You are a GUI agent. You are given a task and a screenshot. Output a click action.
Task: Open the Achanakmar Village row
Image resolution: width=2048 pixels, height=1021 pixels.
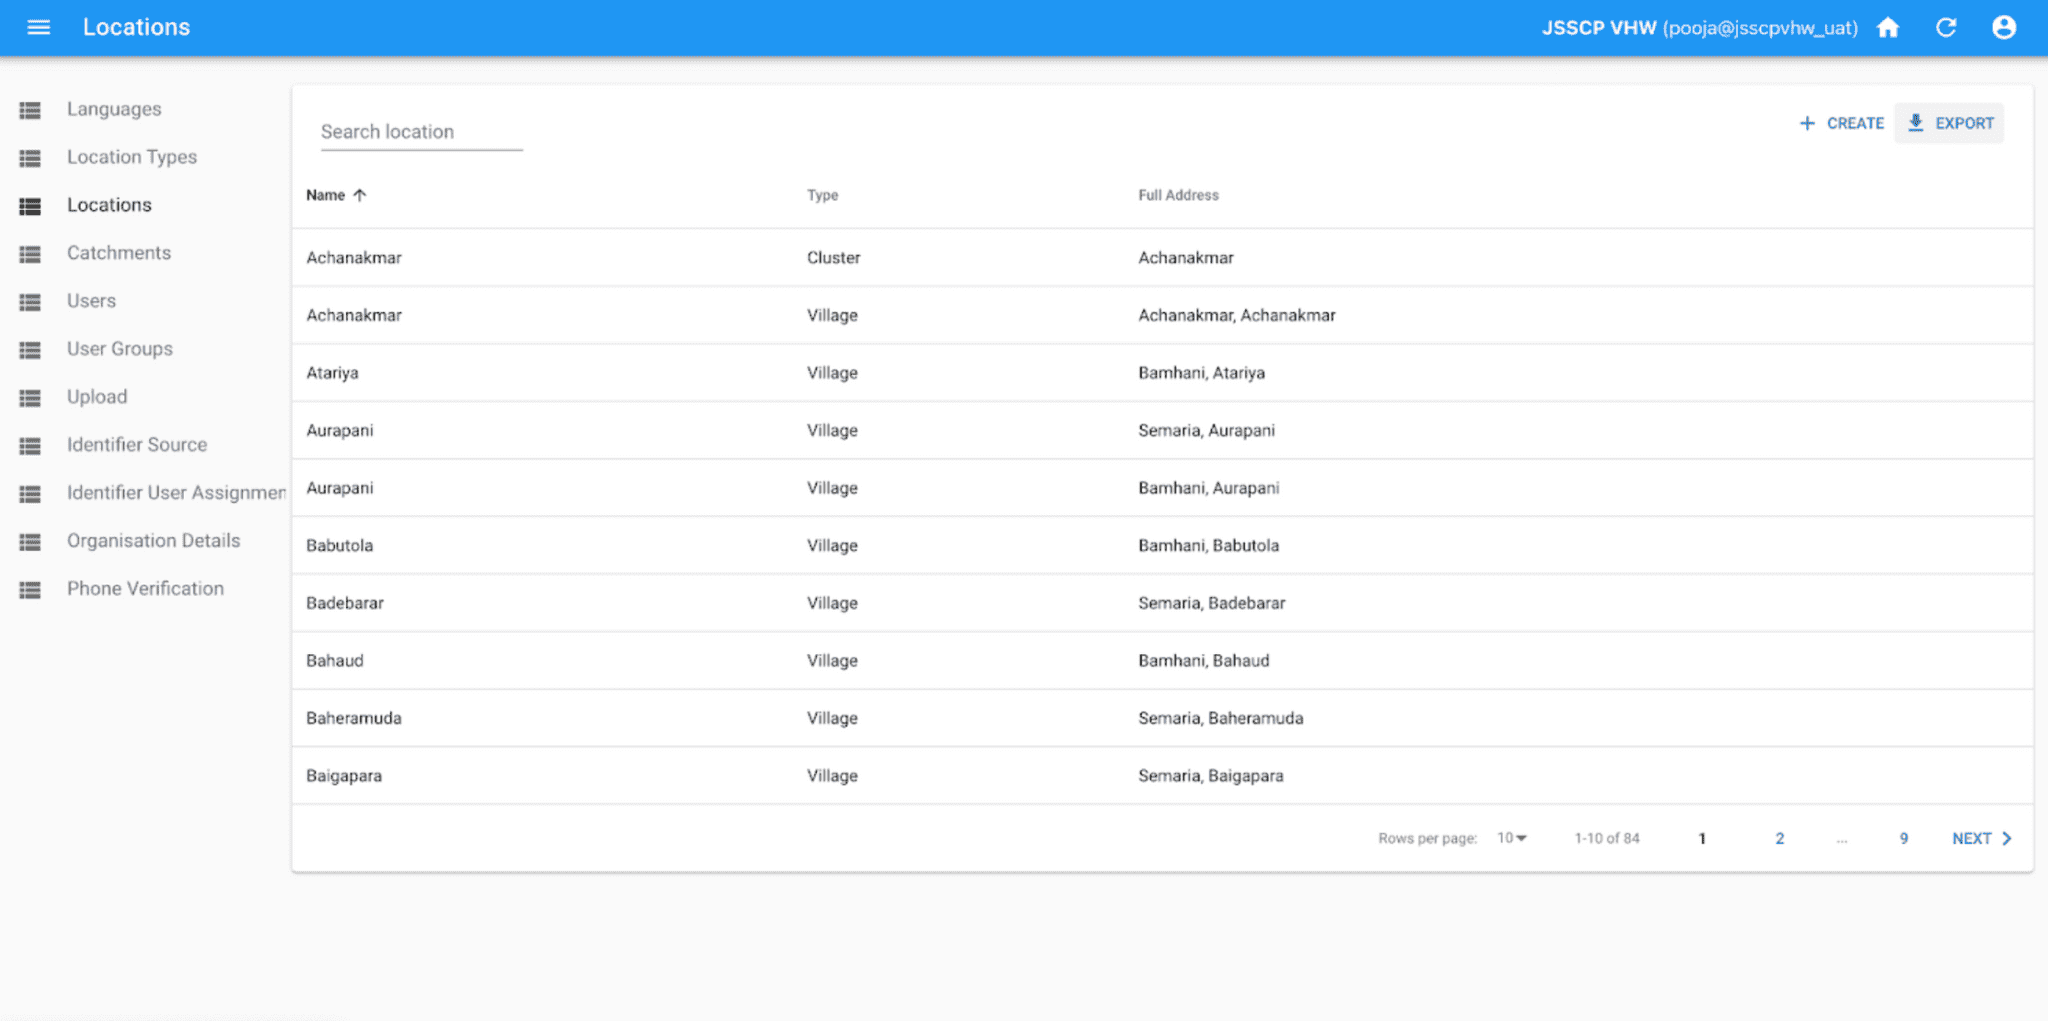click(x=1162, y=315)
